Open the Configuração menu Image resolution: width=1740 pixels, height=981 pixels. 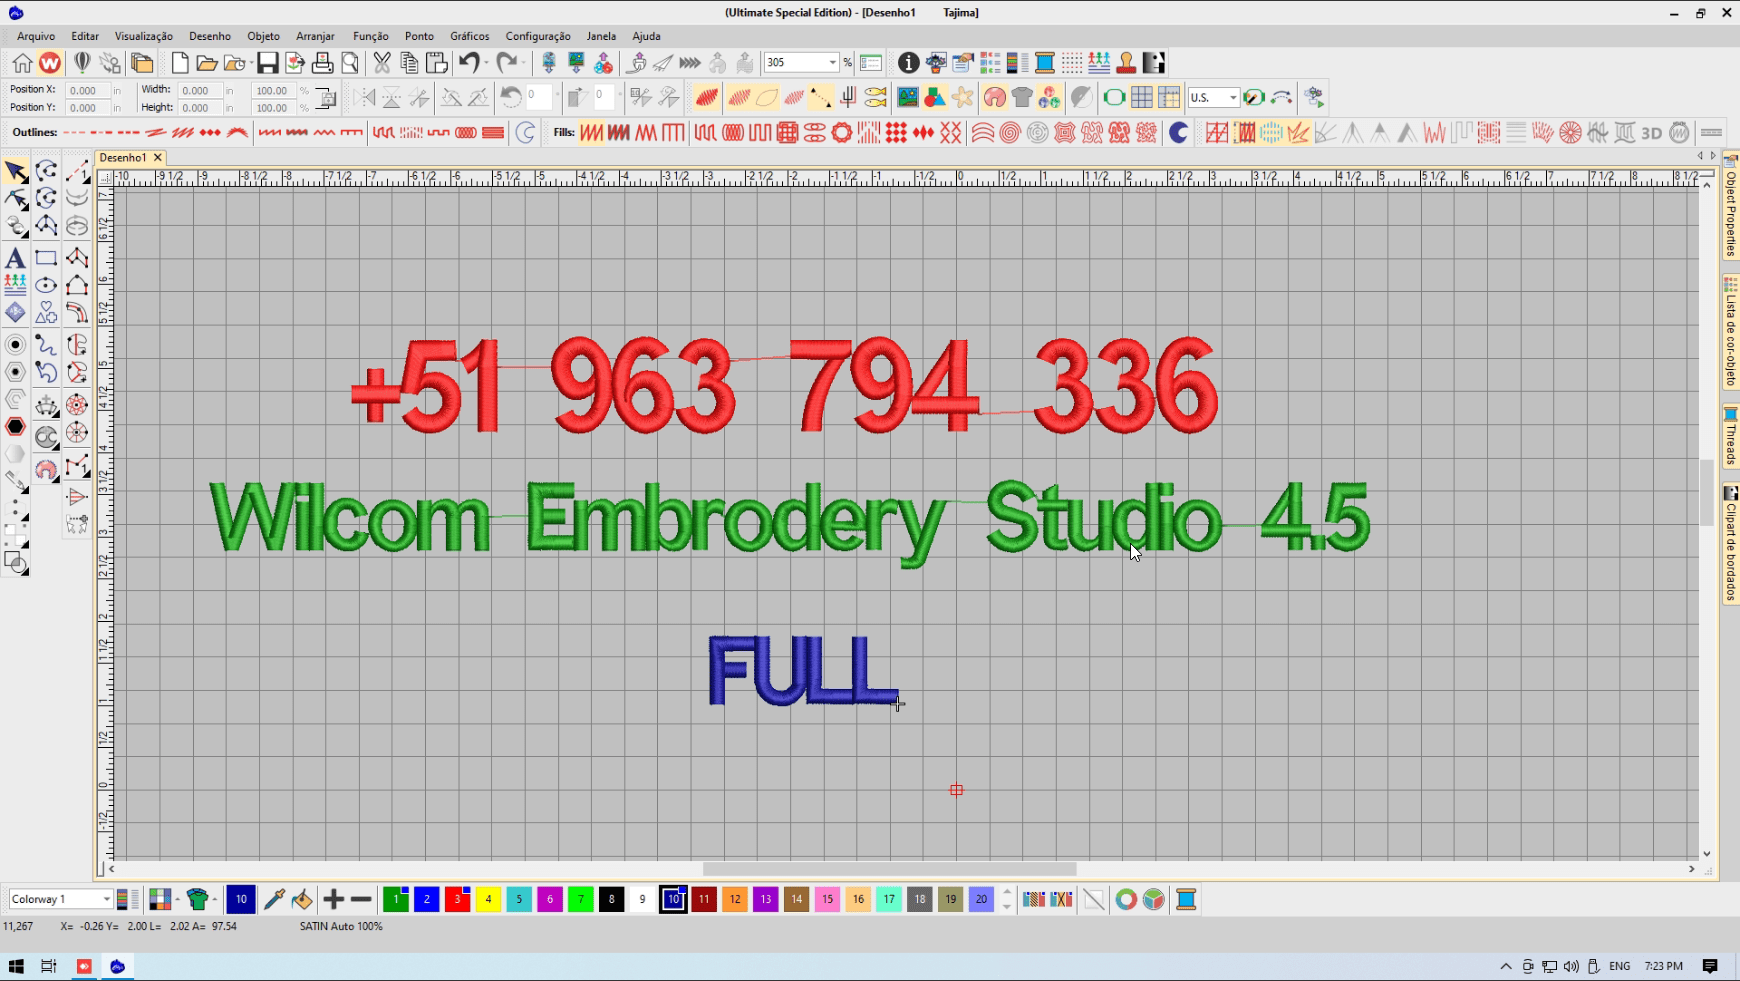pos(537,36)
